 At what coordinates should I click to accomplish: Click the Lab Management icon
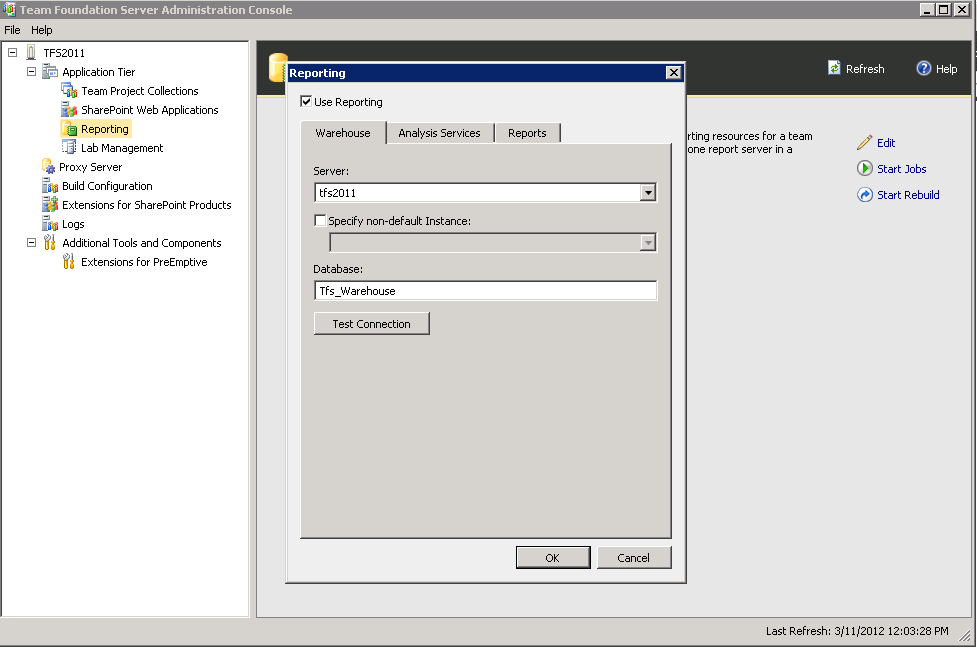[x=69, y=148]
